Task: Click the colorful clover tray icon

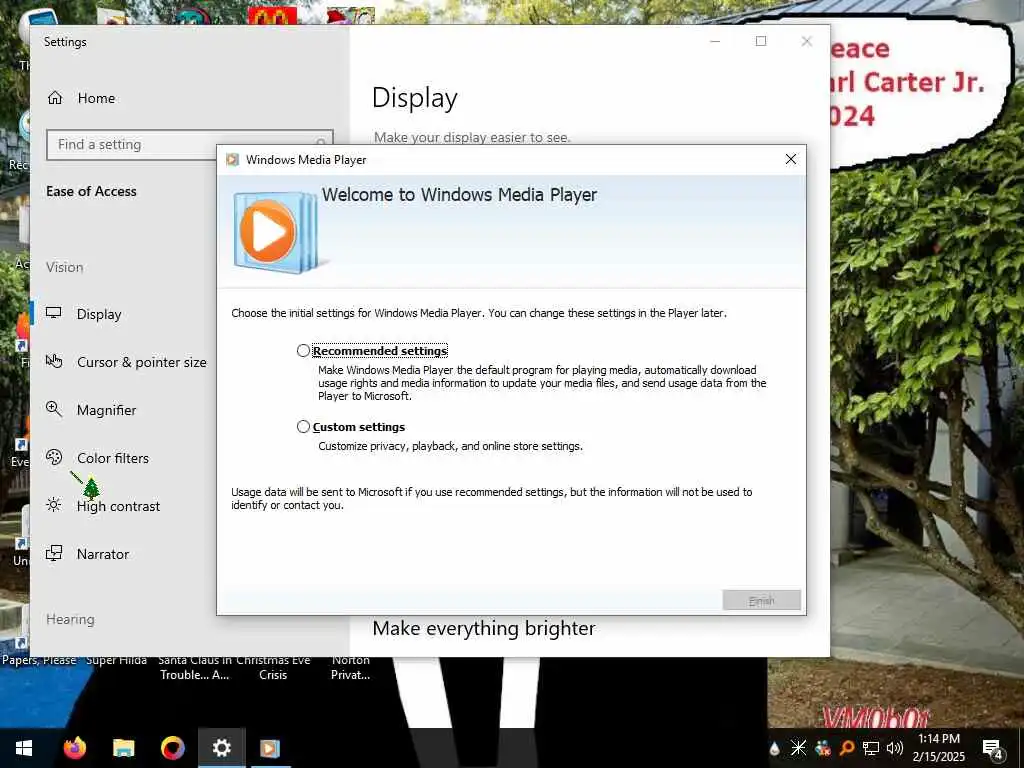Action: [x=823, y=748]
